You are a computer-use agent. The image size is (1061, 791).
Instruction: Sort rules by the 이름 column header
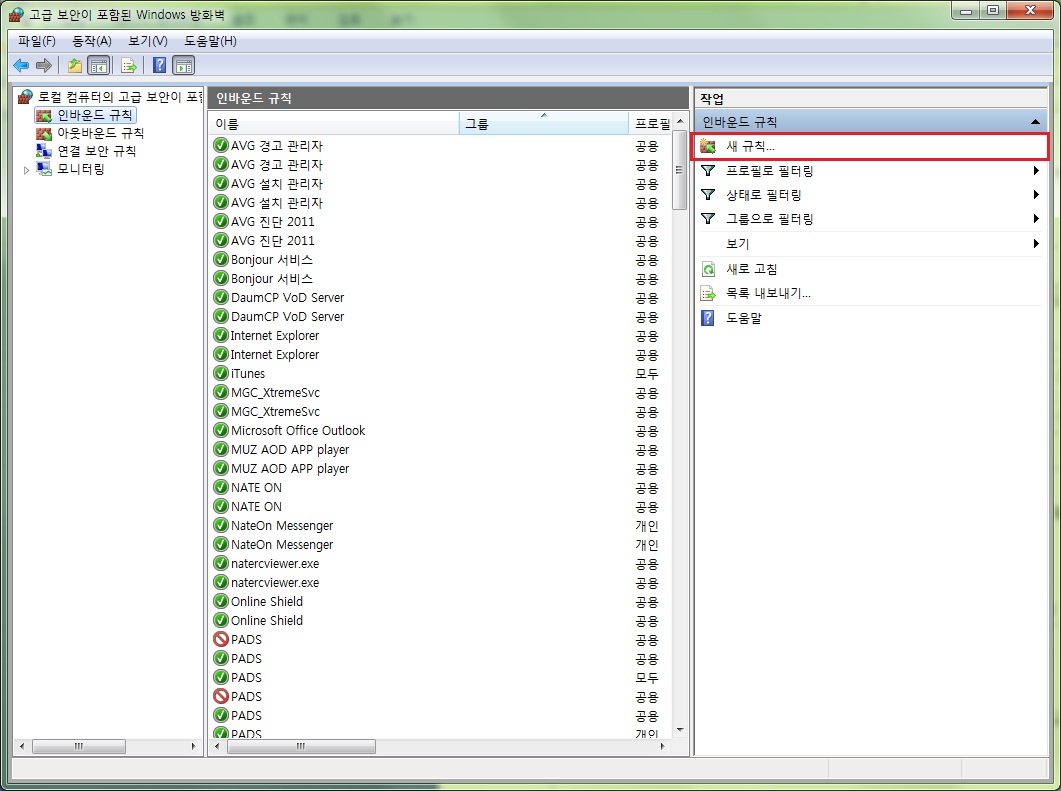pyautogui.click(x=334, y=124)
